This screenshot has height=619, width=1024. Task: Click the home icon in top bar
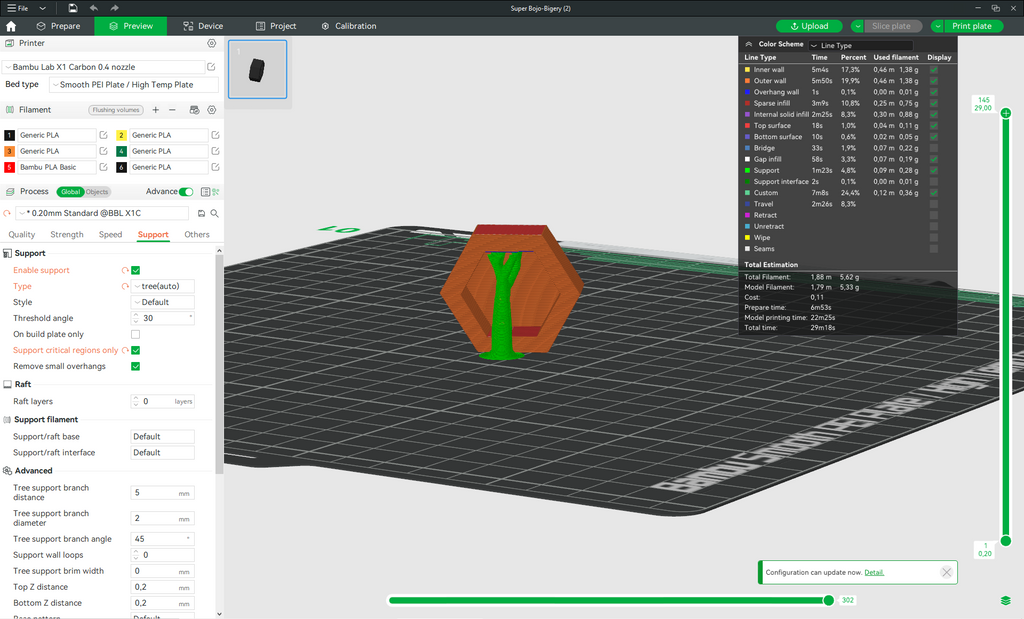click(11, 26)
